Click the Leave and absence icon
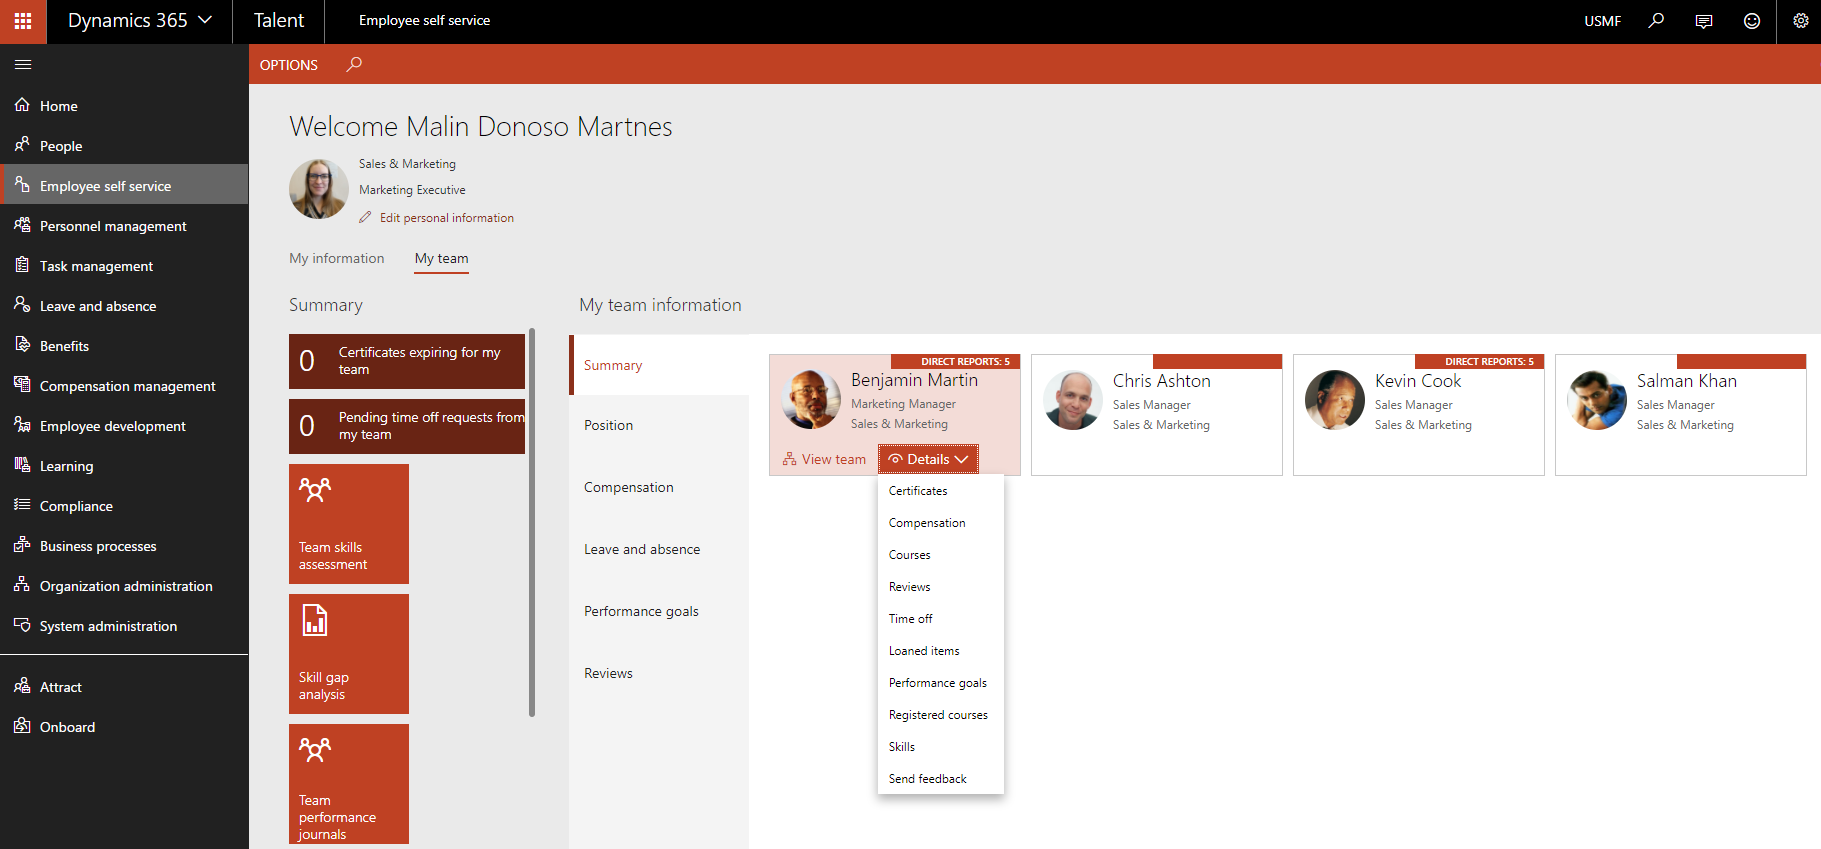Viewport: 1821px width, 849px height. (22, 305)
